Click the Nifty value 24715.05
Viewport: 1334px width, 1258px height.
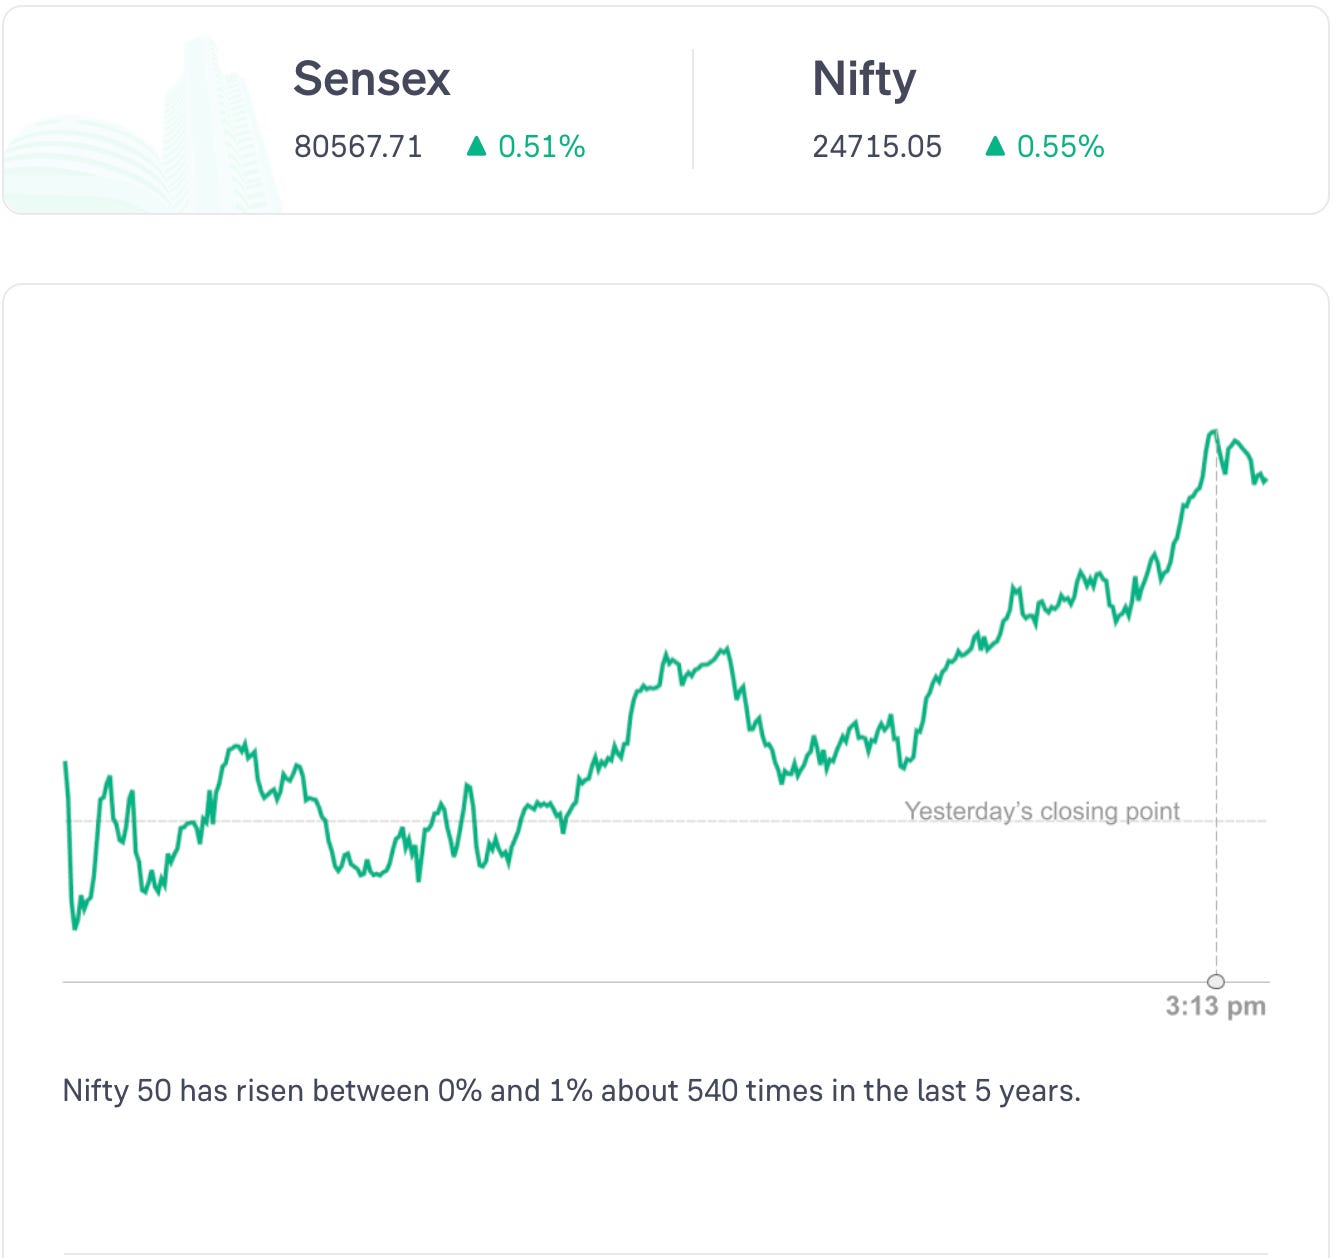coord(877,147)
